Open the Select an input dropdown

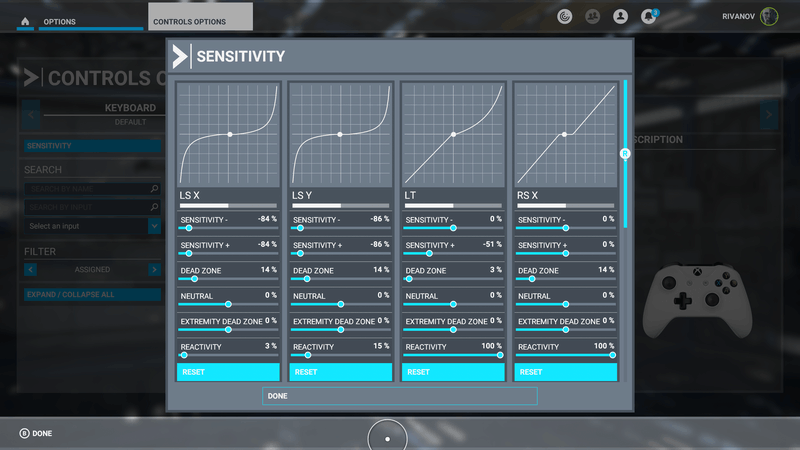(x=92, y=226)
